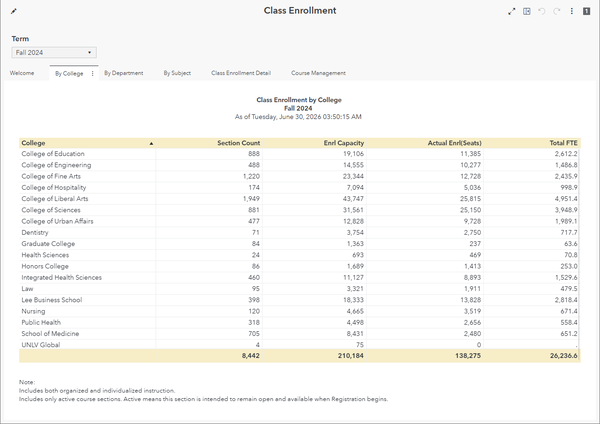Viewport: 600px width, 424px height.
Task: Click the actual enrollment total 138,275
Action: pos(468,356)
